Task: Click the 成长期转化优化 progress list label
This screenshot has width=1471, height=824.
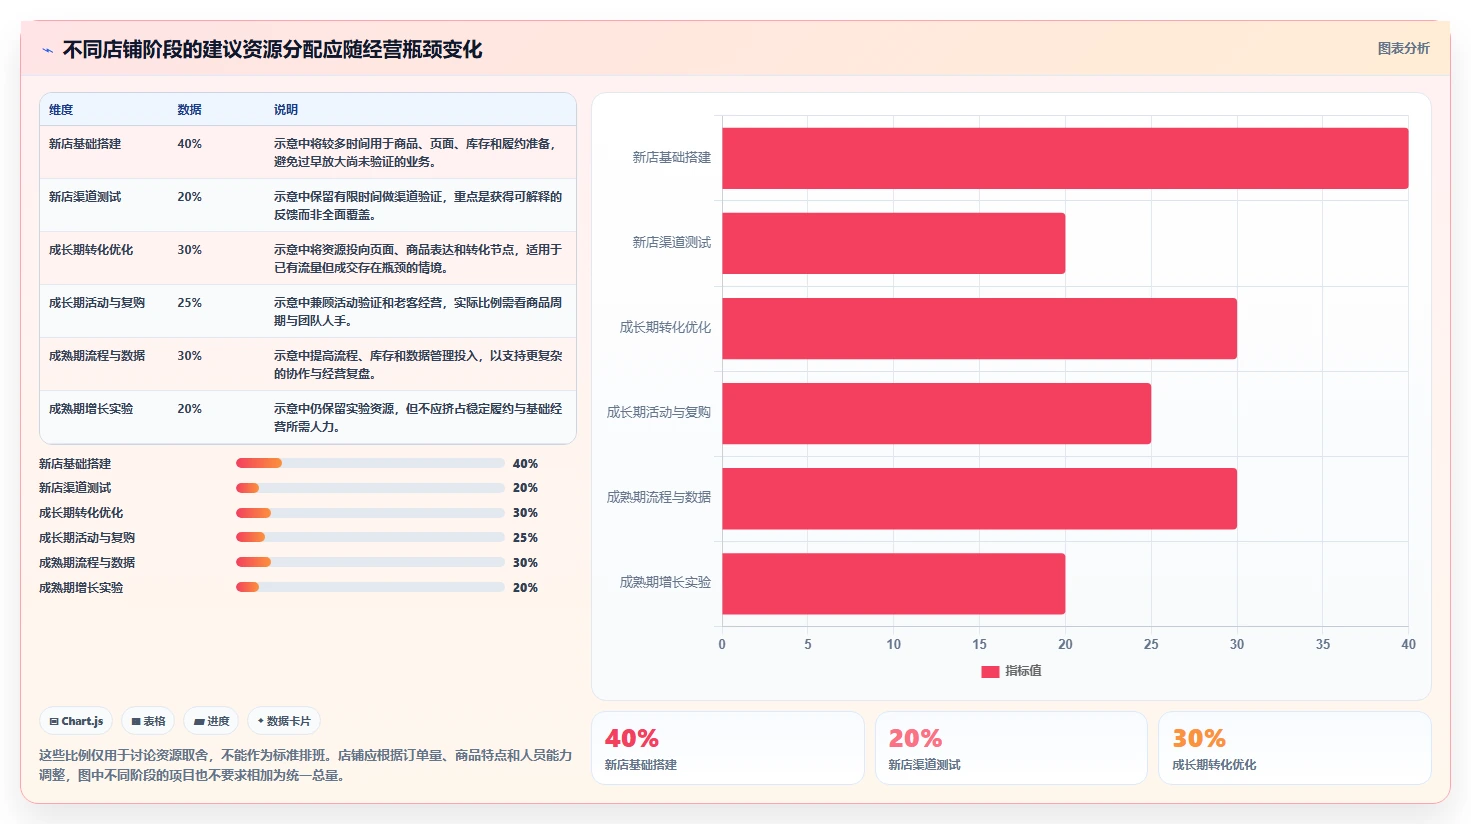Action: 81,513
